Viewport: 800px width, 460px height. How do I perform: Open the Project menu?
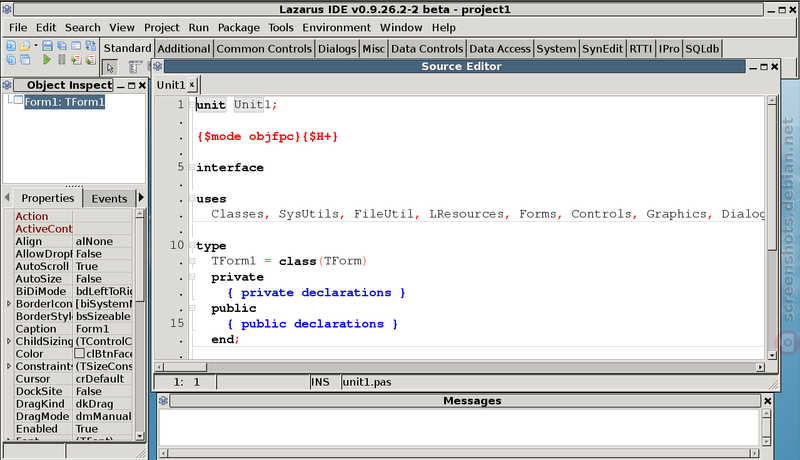[161, 28]
